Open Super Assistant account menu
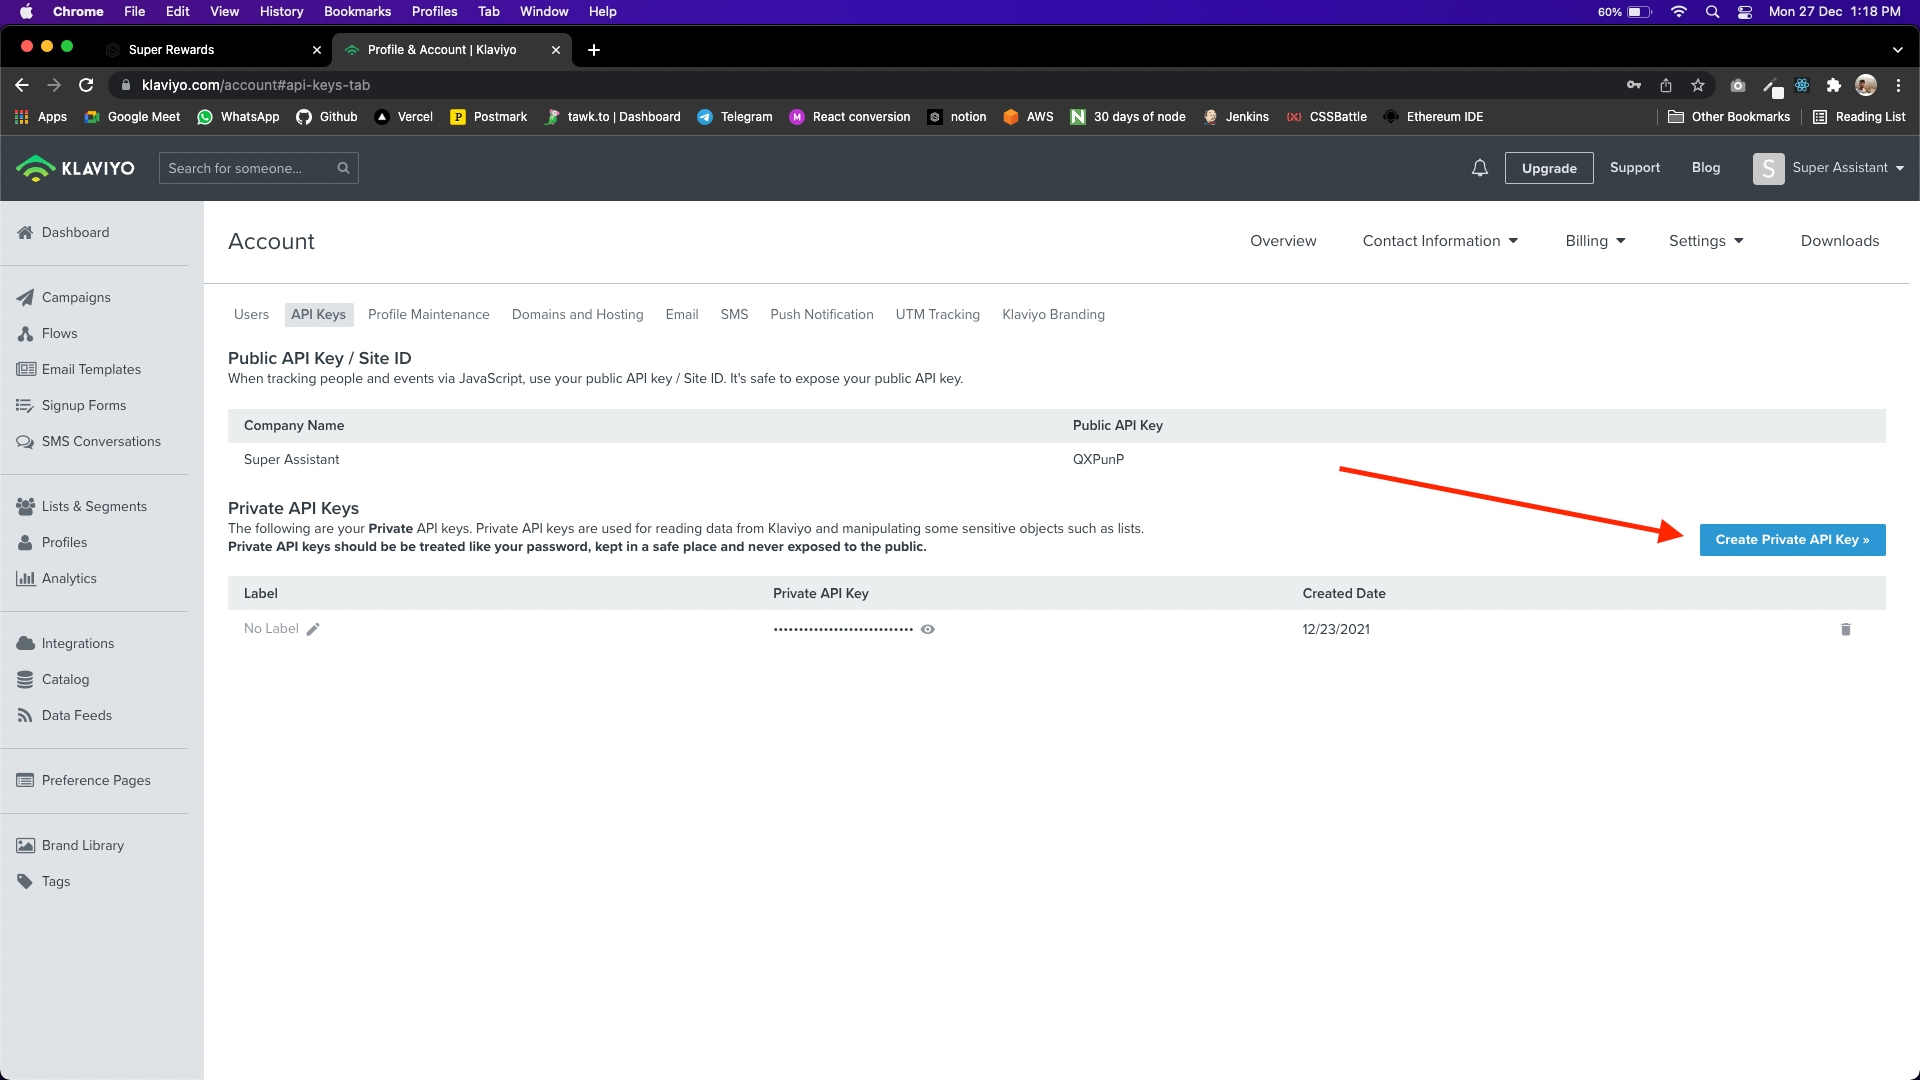The width and height of the screenshot is (1920, 1080). (x=1829, y=168)
